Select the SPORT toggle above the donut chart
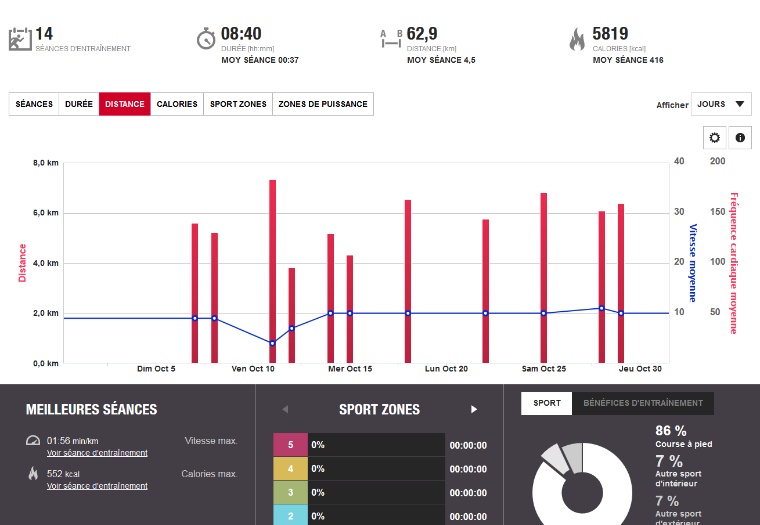Image resolution: width=760 pixels, height=525 pixels. tap(547, 403)
